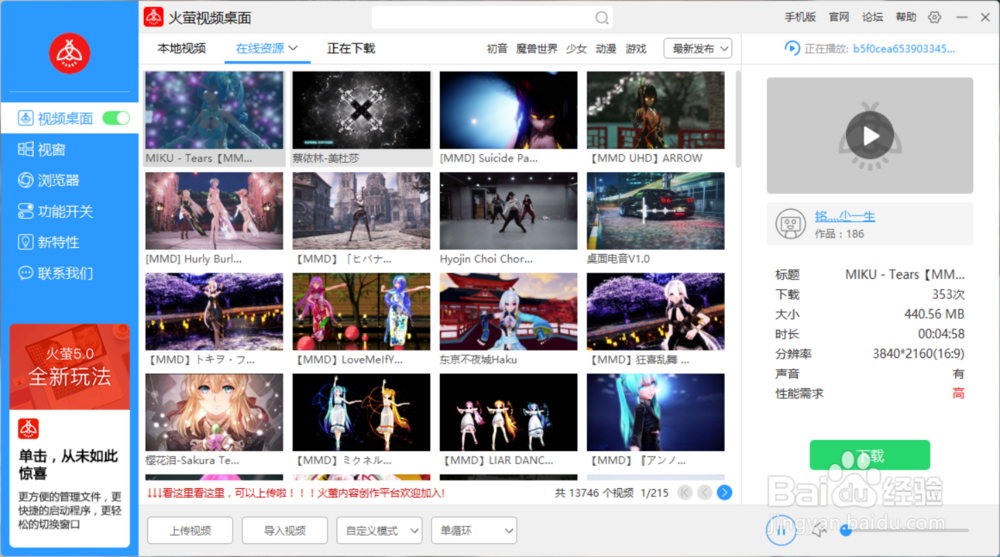Image resolution: width=1000 pixels, height=557 pixels.
Task: Click the author avatar icon
Action: (790, 225)
